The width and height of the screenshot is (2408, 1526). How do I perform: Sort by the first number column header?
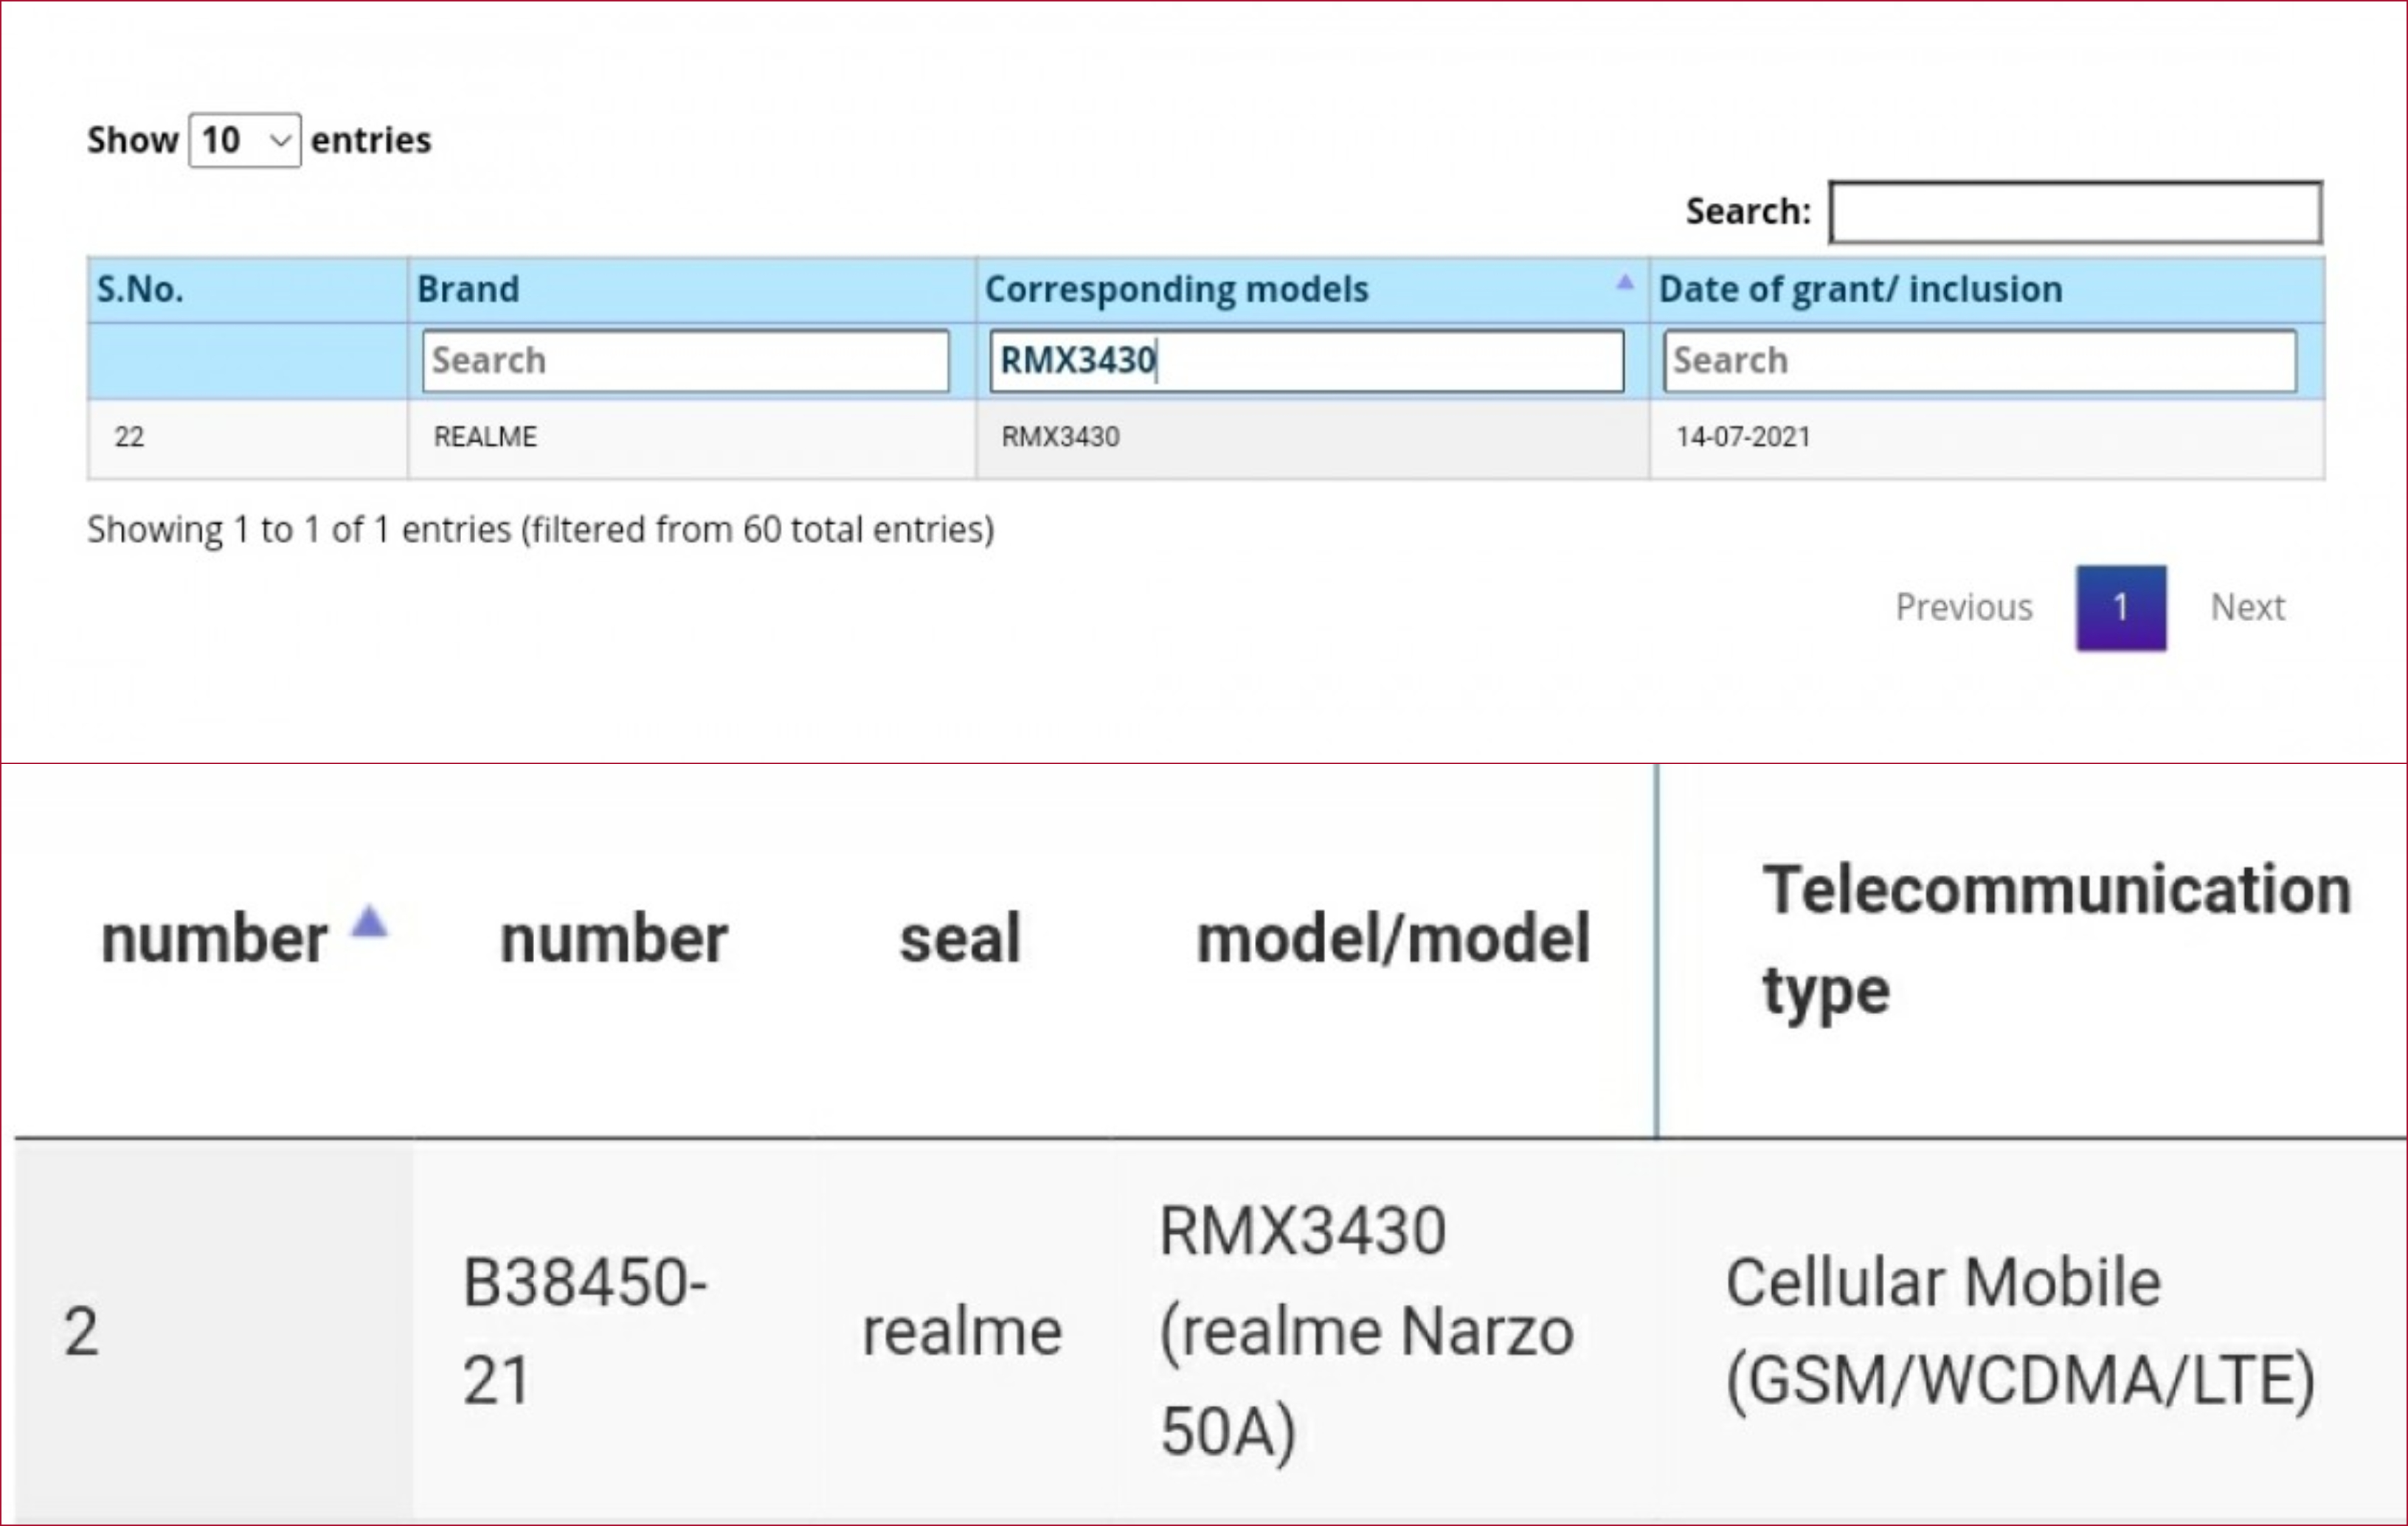(x=214, y=940)
